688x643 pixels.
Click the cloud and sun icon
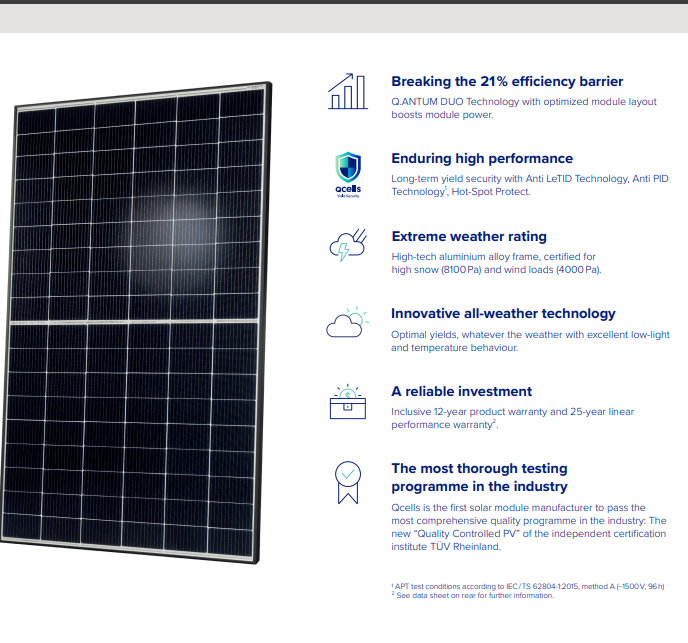347,322
